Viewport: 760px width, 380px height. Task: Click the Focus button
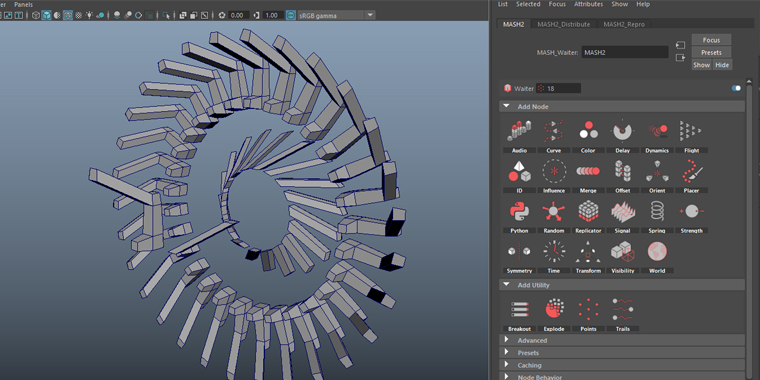pyautogui.click(x=711, y=40)
